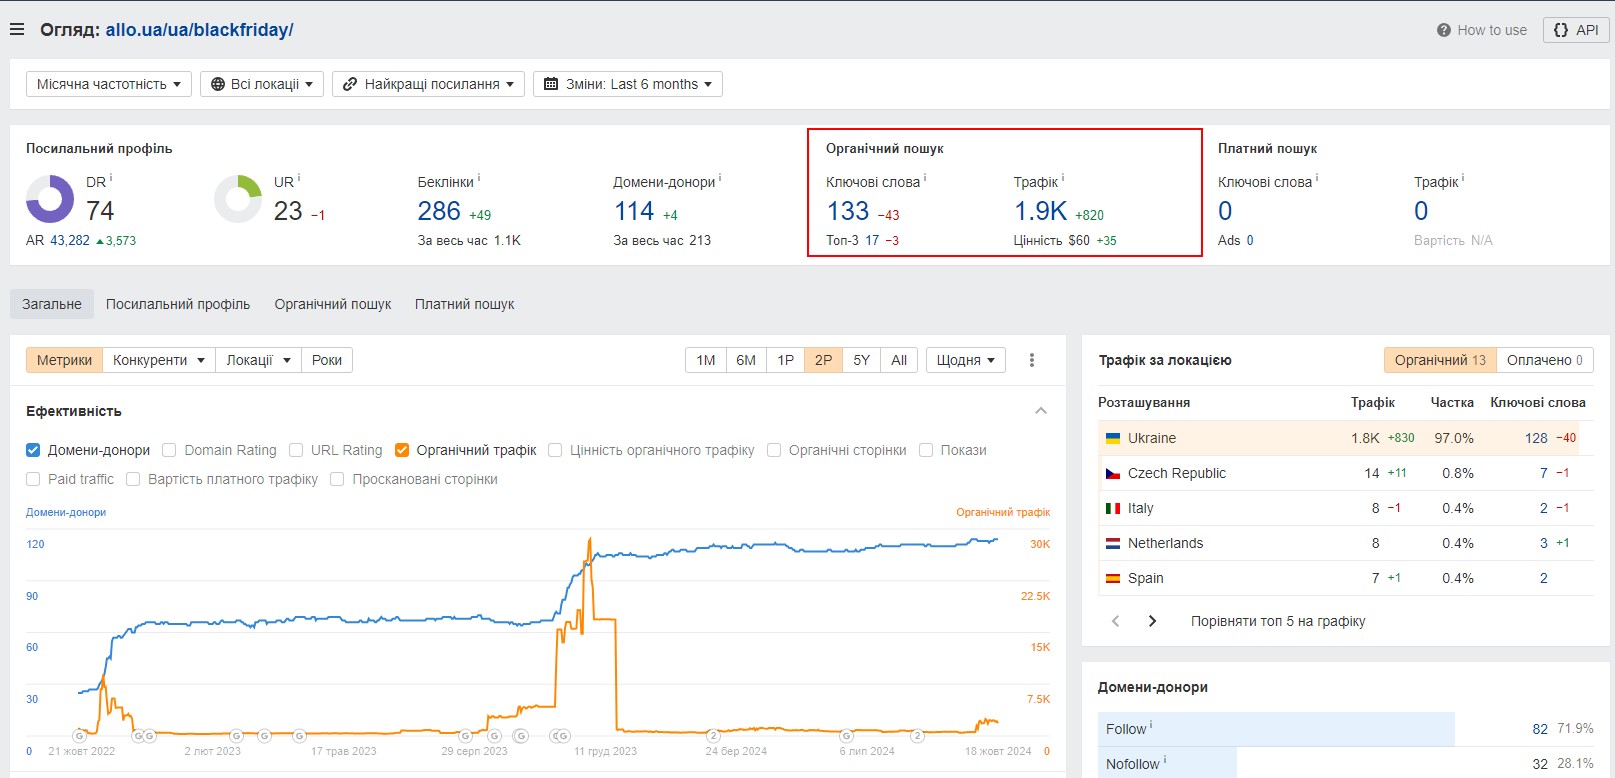Set chart range to 1M
The height and width of the screenshot is (778, 1615).
(706, 360)
